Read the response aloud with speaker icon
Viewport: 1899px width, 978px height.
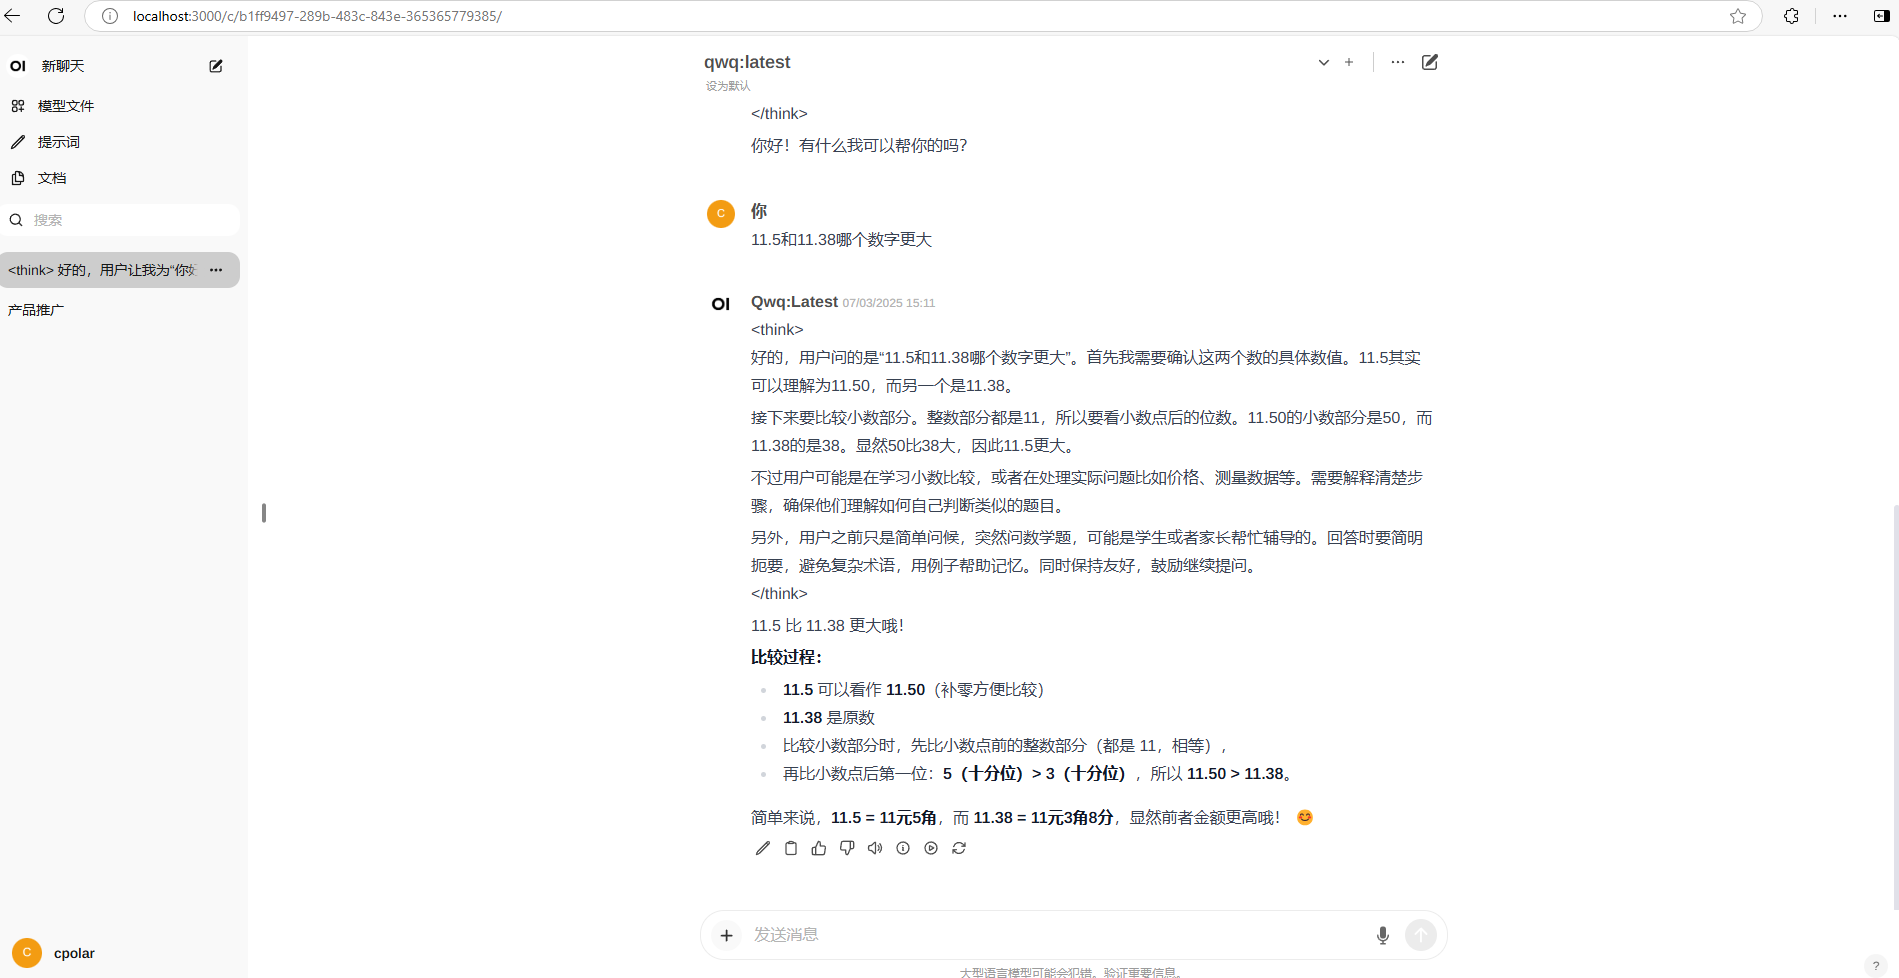[875, 848]
